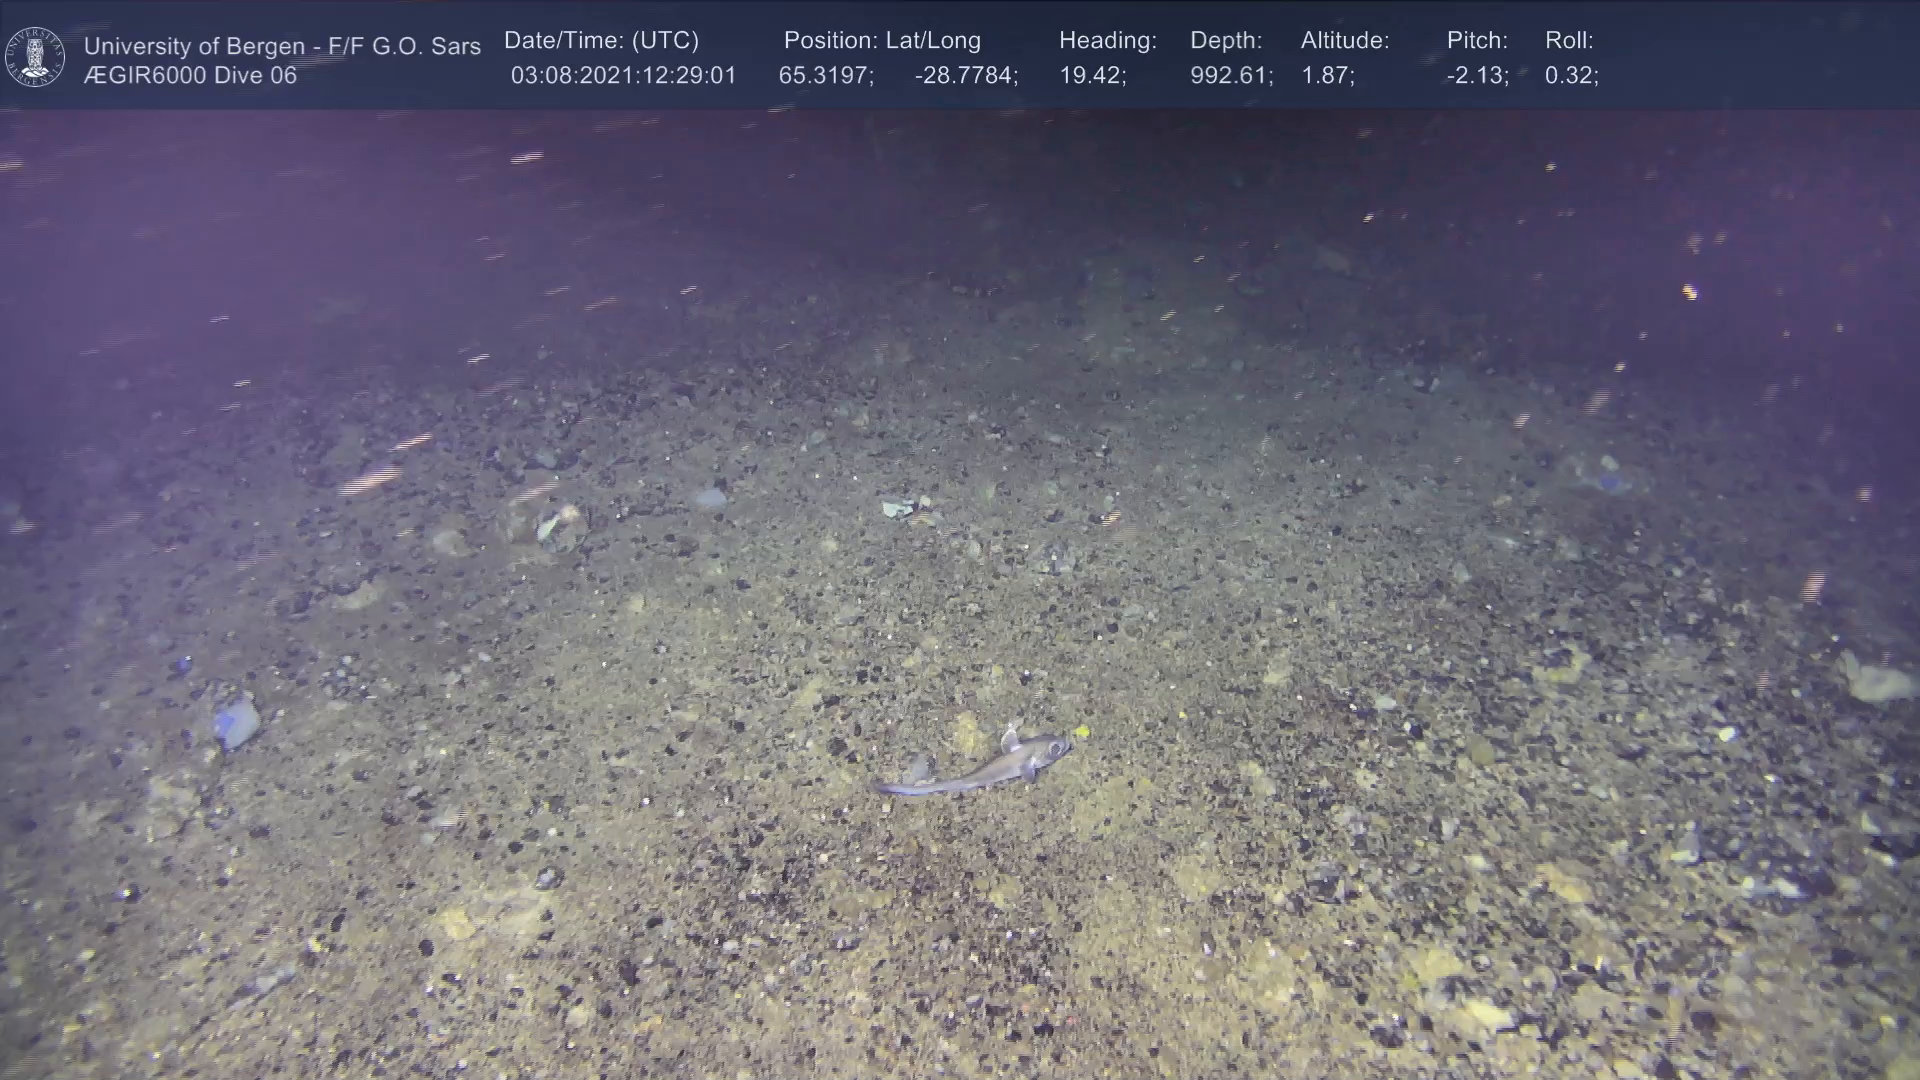The image size is (1920, 1080).
Task: Click the Date/Time (UTC) header
Action: (x=601, y=41)
